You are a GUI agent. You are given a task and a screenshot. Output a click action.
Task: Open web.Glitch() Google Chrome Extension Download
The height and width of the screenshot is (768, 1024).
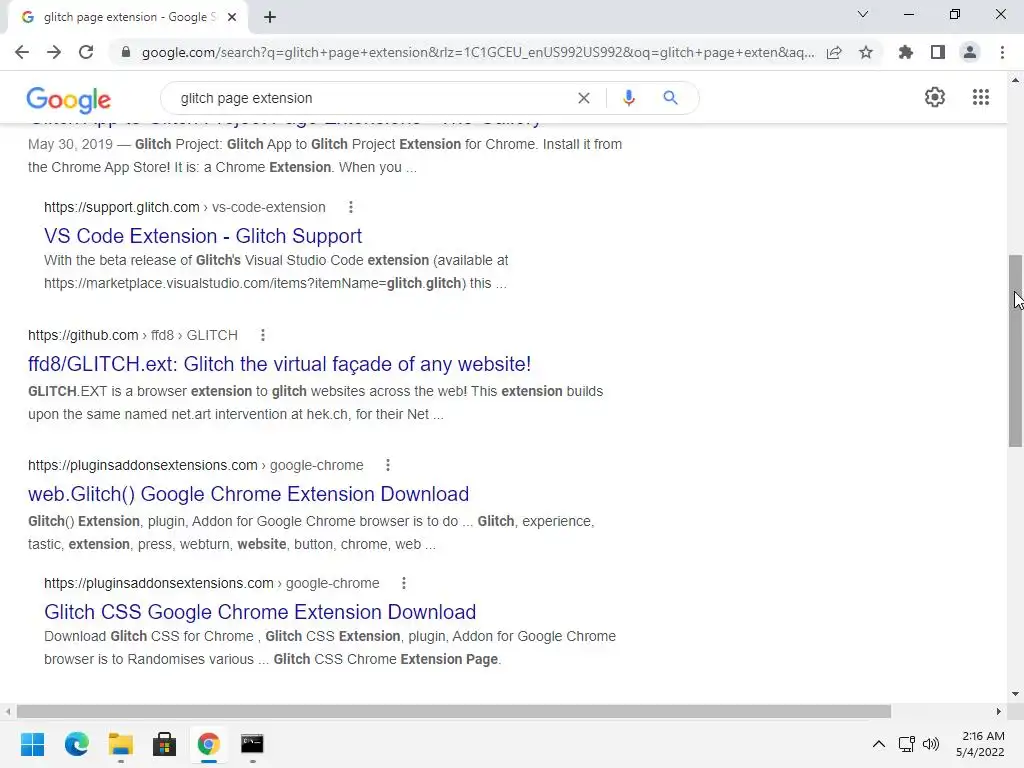[x=248, y=494]
